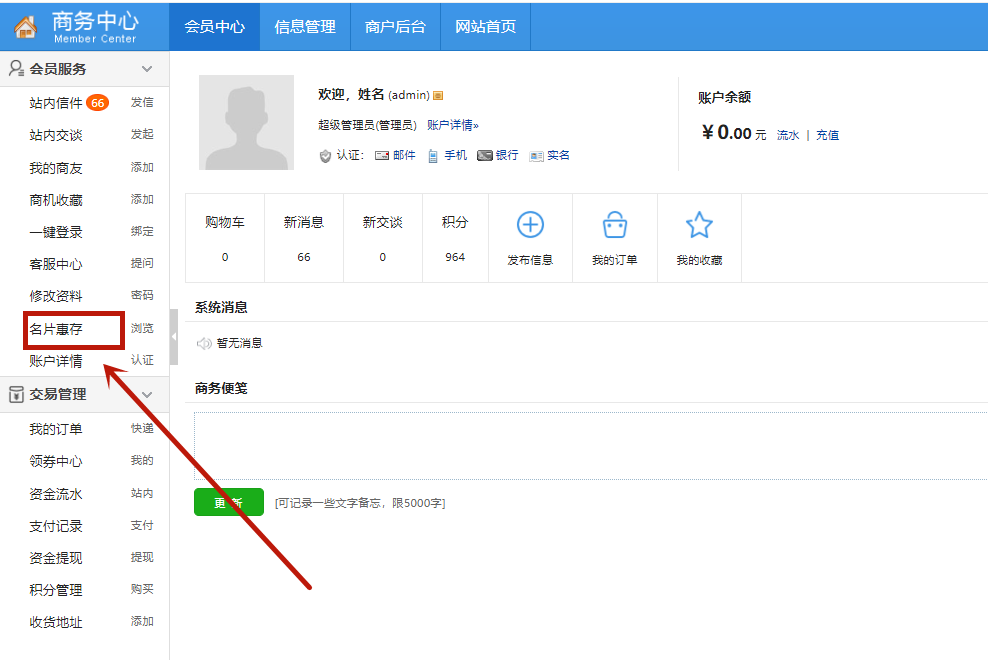Open 商机收藏 in the sidebar
The width and height of the screenshot is (988, 660).
coord(56,200)
